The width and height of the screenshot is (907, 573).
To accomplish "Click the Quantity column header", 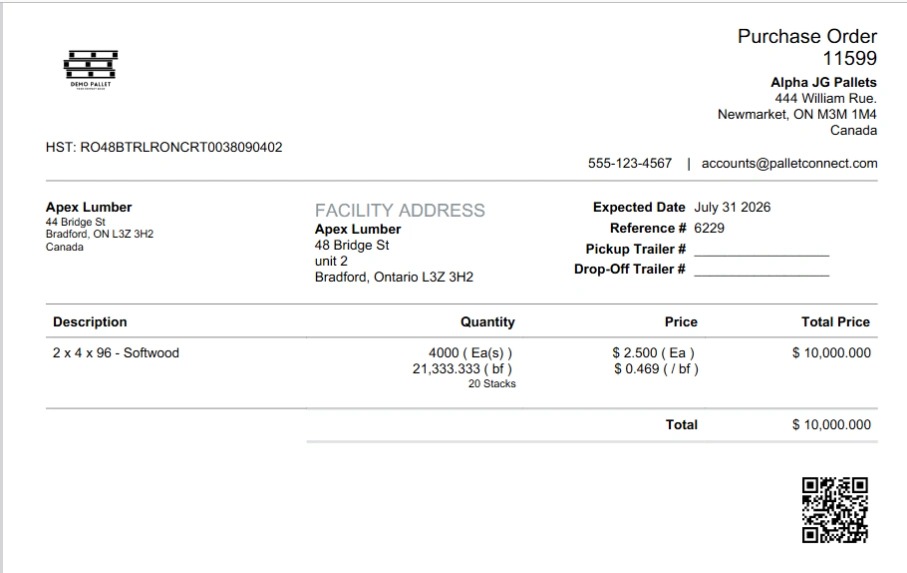I will click(487, 322).
